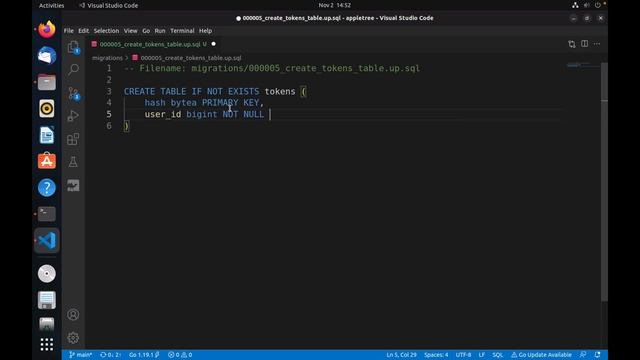Show Applications grid in the dock
Screen dimensions: 640x360
coord(47,344)
